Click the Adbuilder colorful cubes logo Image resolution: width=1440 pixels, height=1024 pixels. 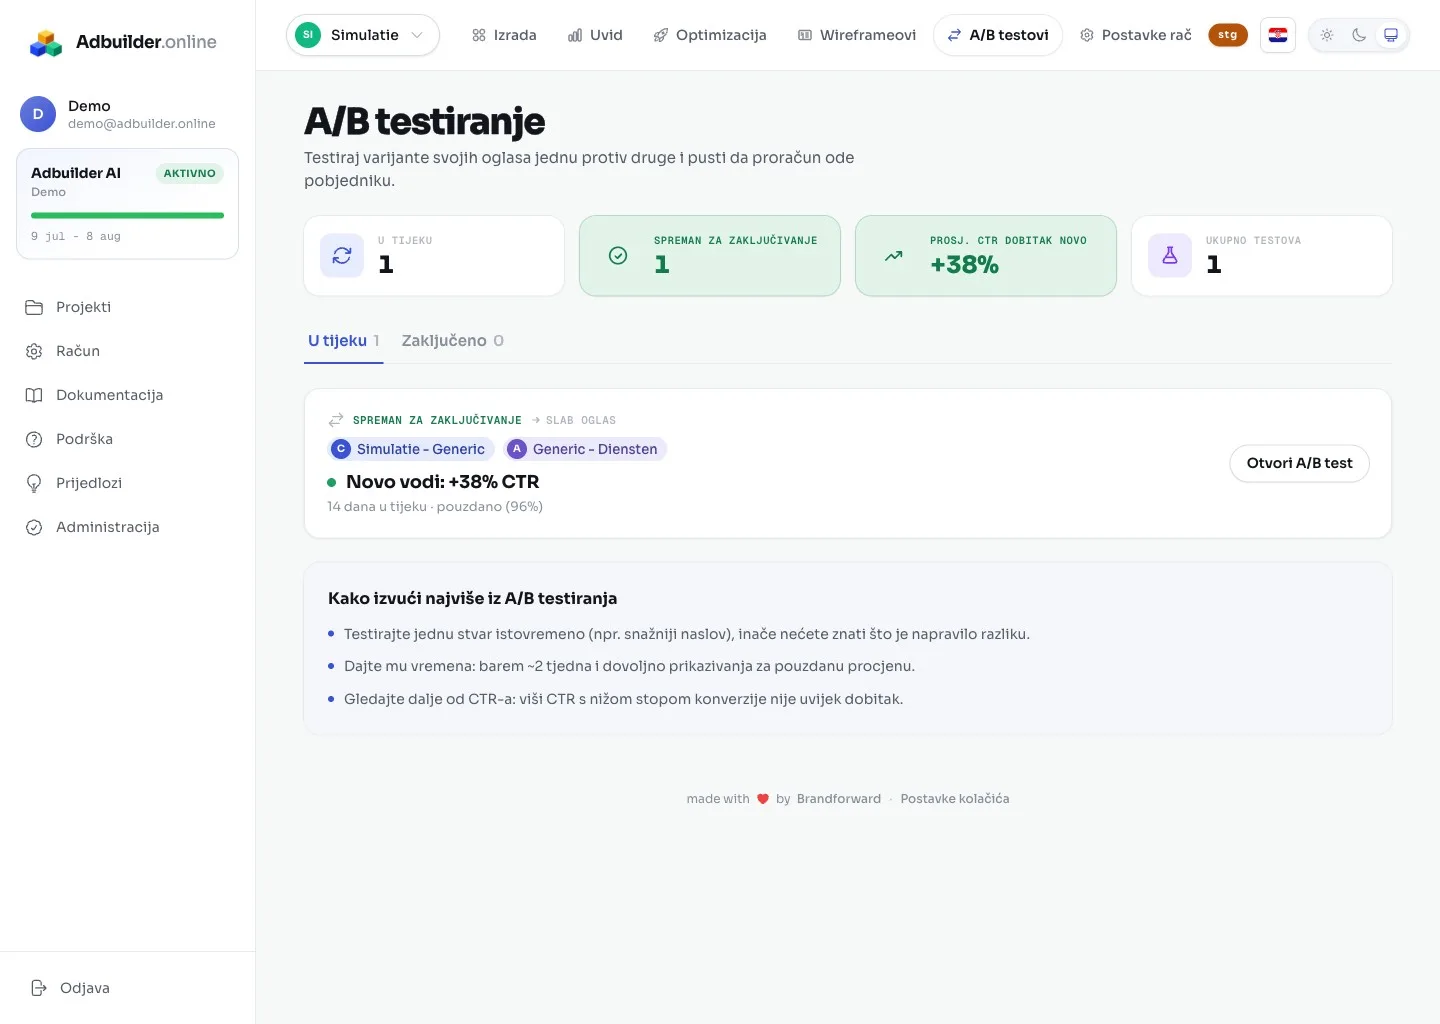point(46,42)
